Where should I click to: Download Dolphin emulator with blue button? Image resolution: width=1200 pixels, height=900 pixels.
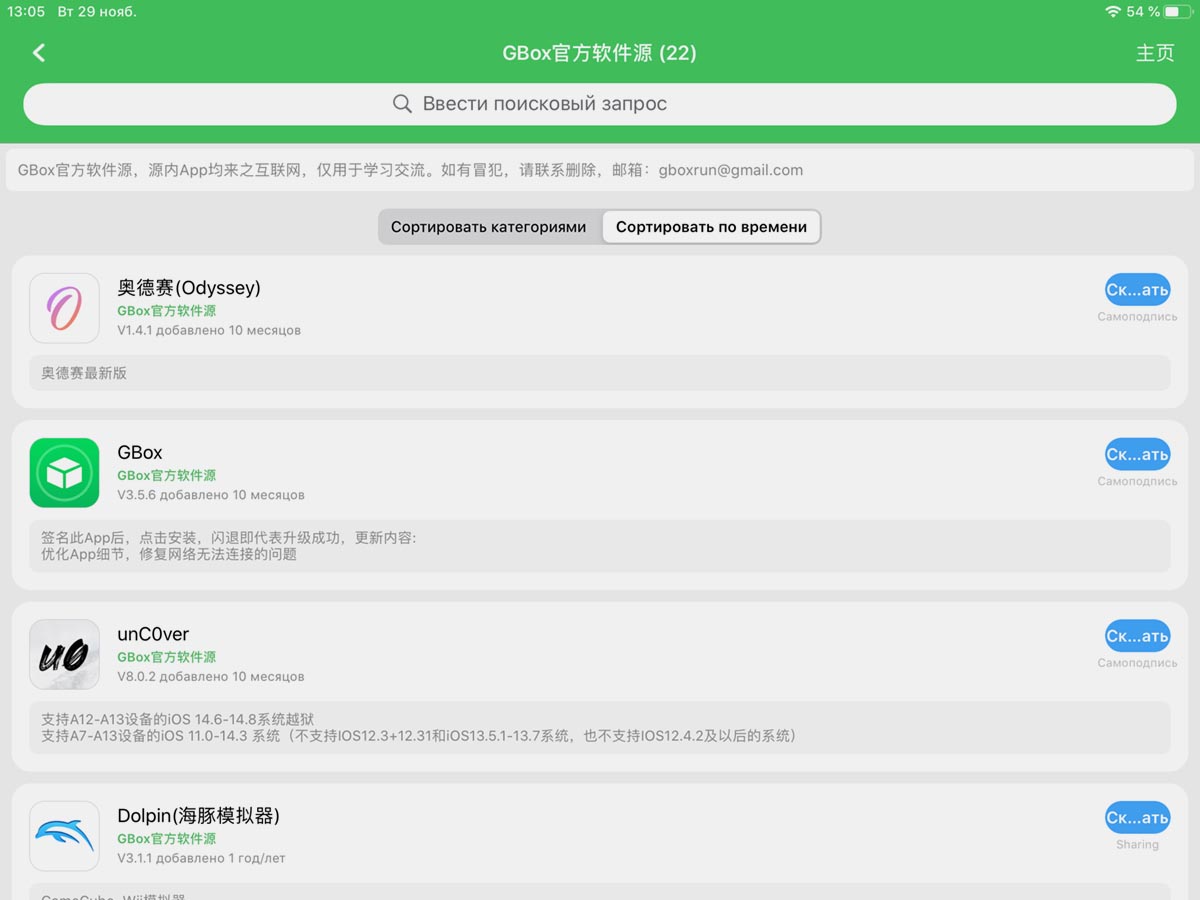(x=1137, y=818)
